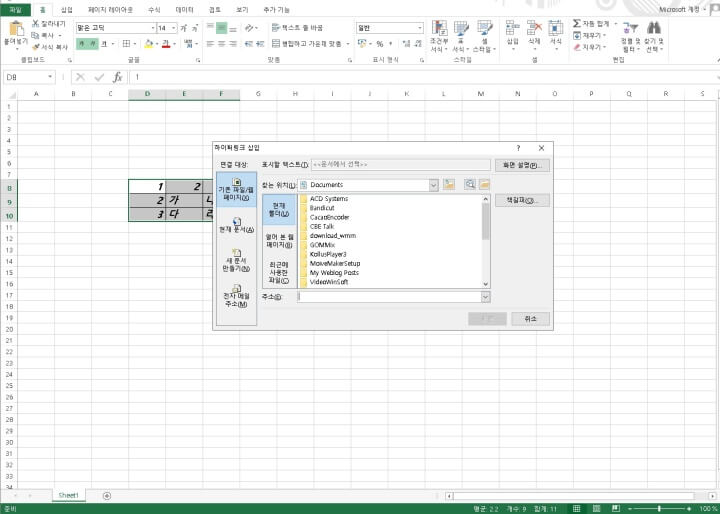Click the cell borders icon
Viewport: 720px width, 514px height.
(x=127, y=44)
